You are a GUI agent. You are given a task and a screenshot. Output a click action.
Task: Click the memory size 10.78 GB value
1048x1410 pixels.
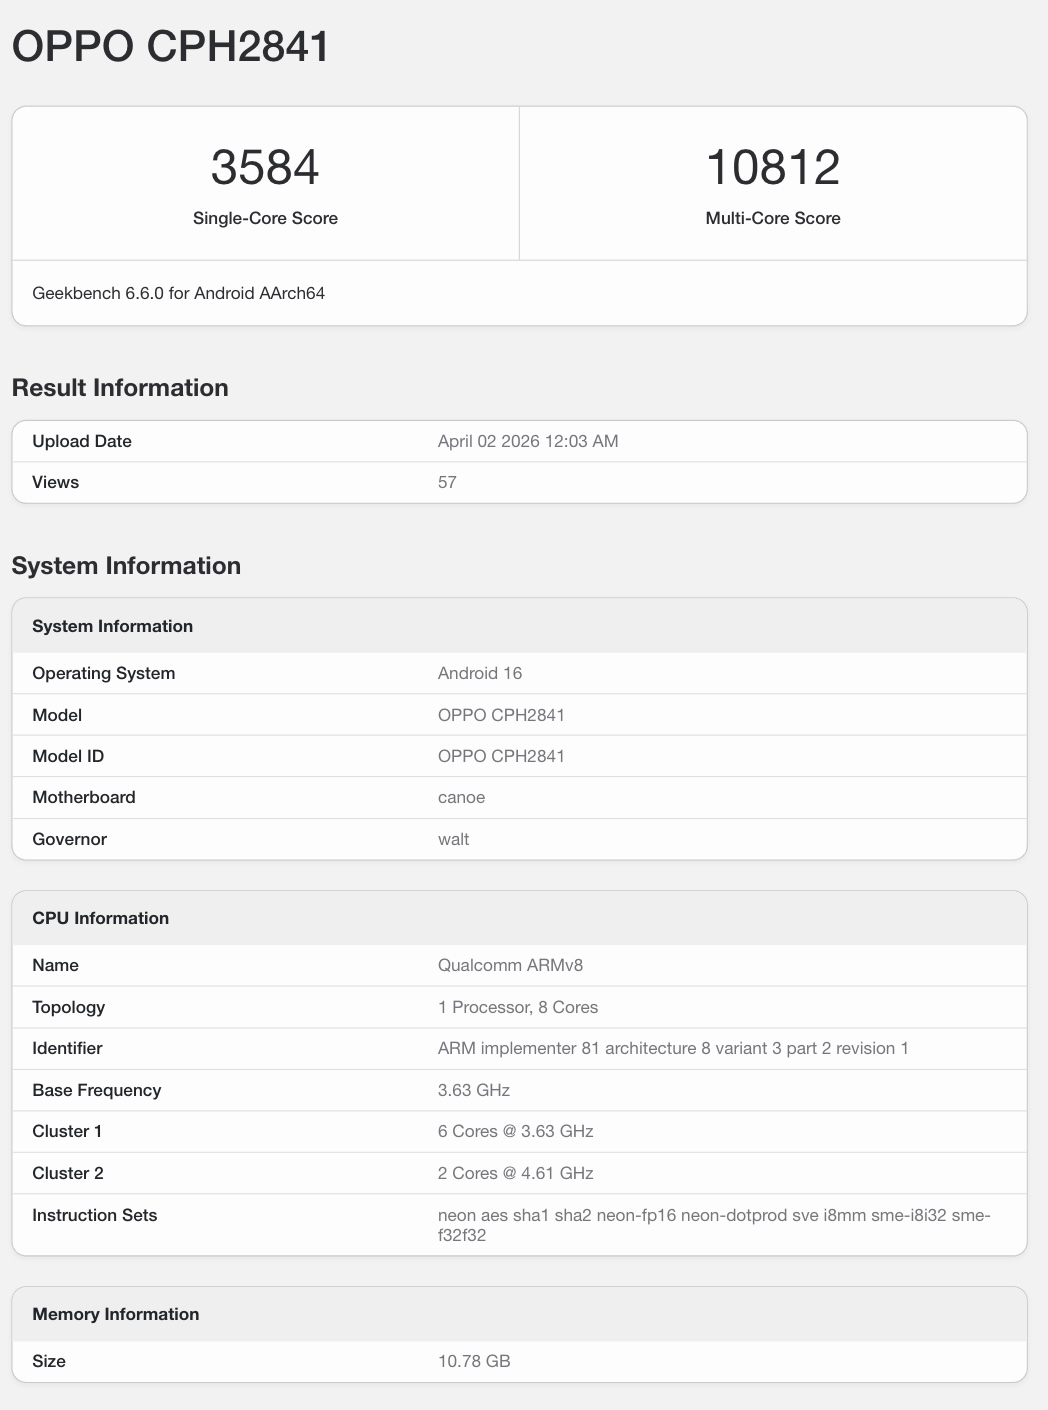(x=474, y=1361)
